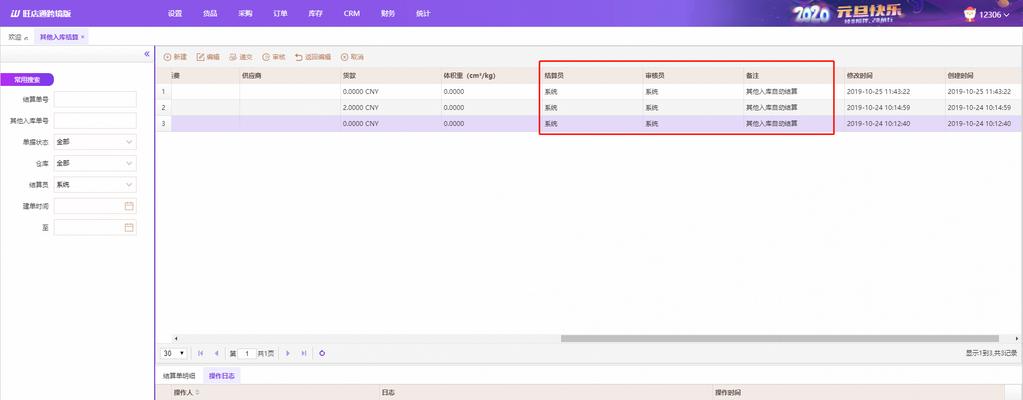Open calendar picker for 建单时间 field

coord(129,206)
